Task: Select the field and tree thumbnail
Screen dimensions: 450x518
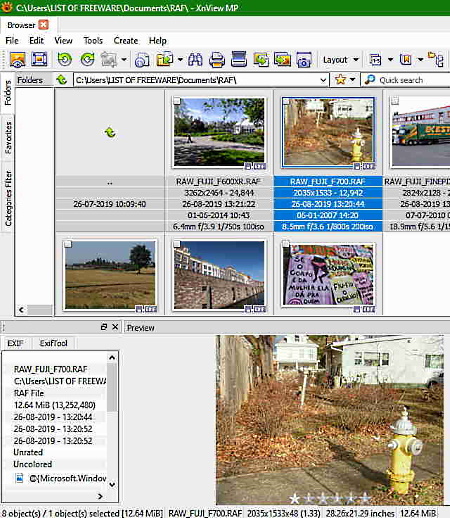Action: 110,275
